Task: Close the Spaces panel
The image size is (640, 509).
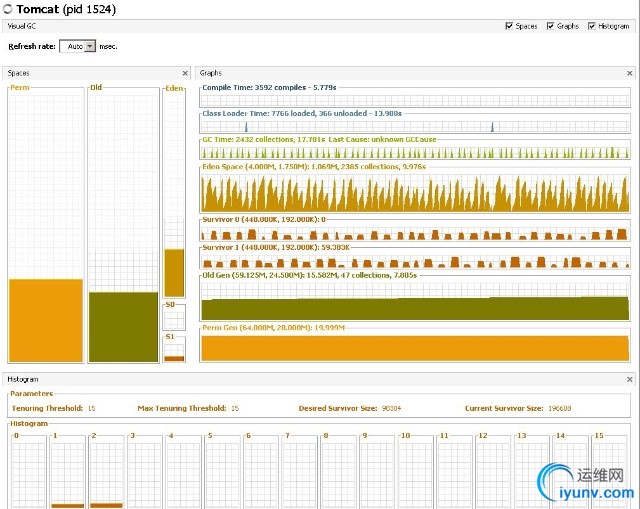Action: 185,73
